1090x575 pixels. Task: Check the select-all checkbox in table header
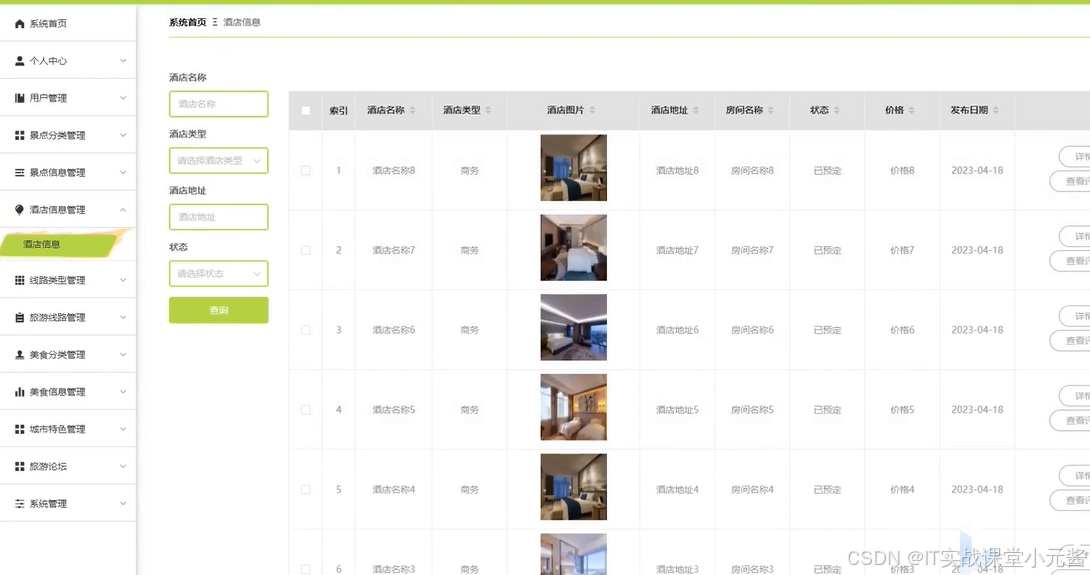(x=305, y=111)
